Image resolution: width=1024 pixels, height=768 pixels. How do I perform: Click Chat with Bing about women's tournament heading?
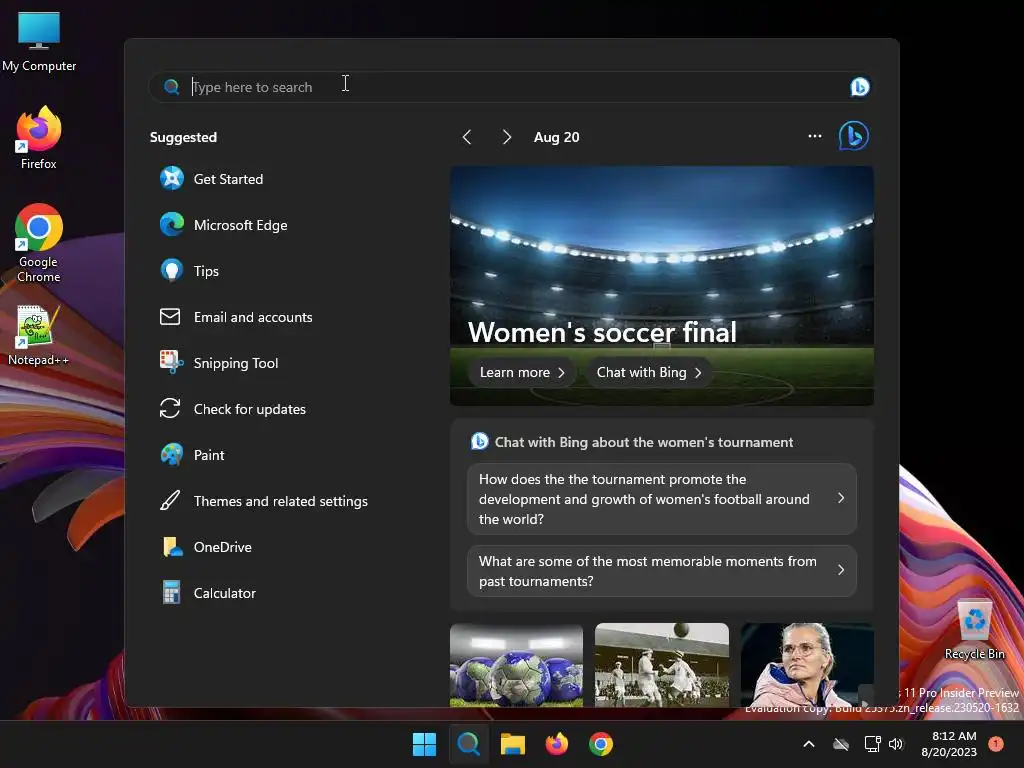point(644,442)
